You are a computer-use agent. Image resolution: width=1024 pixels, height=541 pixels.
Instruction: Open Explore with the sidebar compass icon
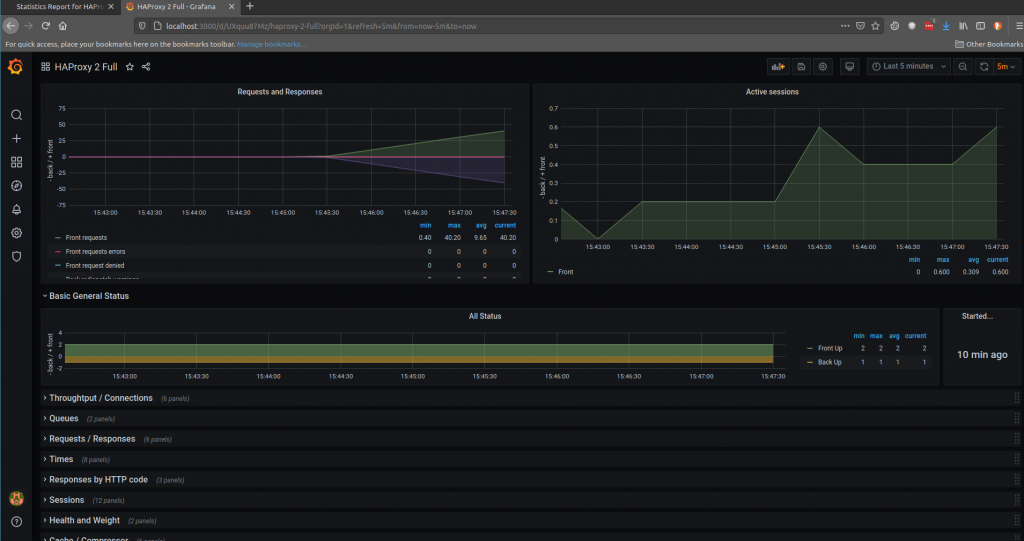tap(16, 186)
